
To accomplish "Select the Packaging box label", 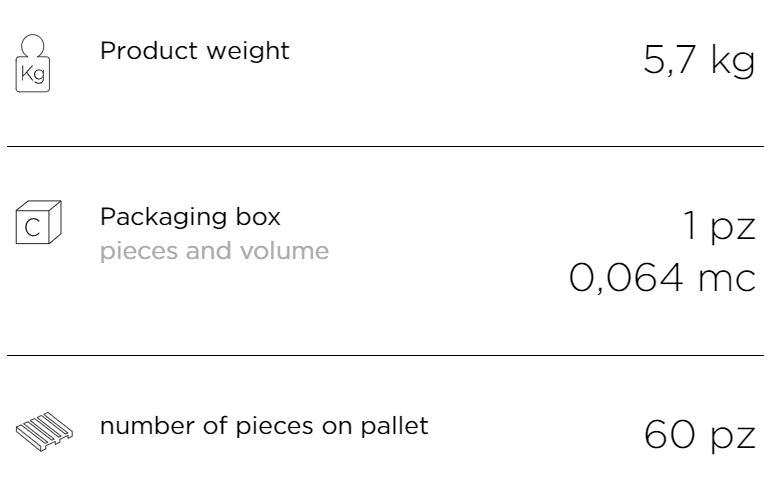I will [x=190, y=217].
